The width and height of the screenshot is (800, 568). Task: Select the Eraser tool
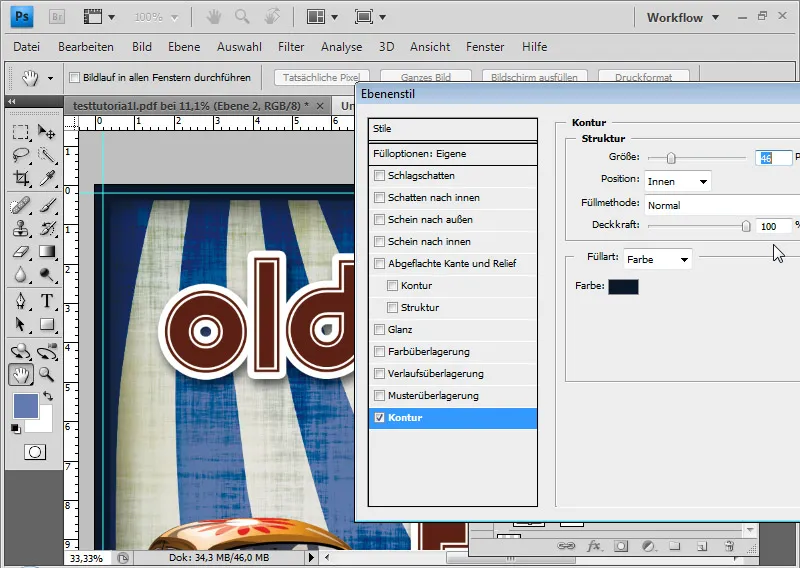pyautogui.click(x=21, y=252)
